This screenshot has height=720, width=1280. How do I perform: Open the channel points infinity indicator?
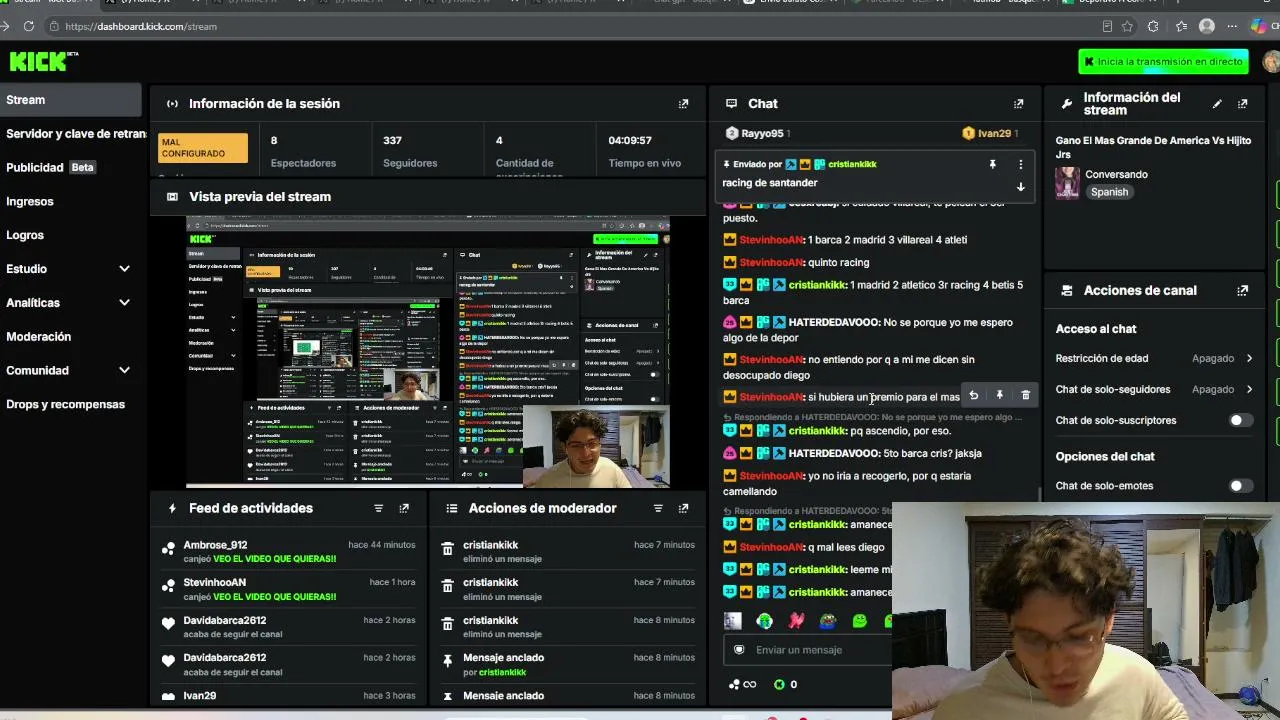tap(743, 685)
